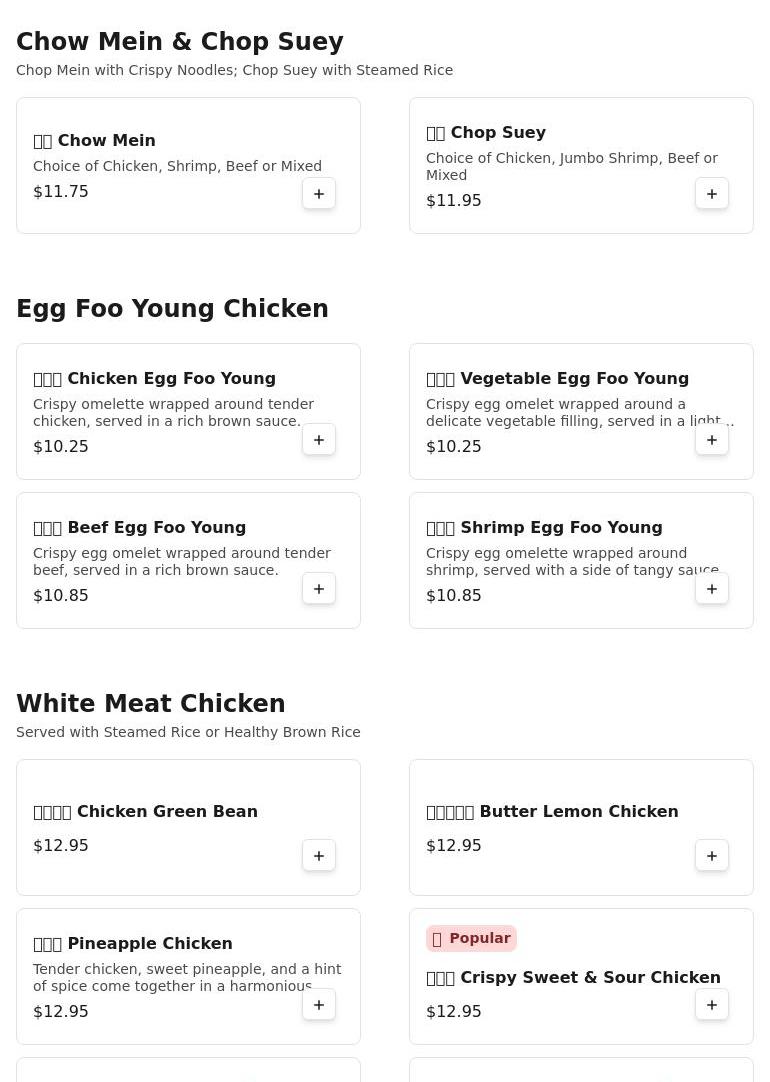Click plus button for Pineapple Chicken
Viewport: 770px width, 1082px height.
tap(319, 1005)
